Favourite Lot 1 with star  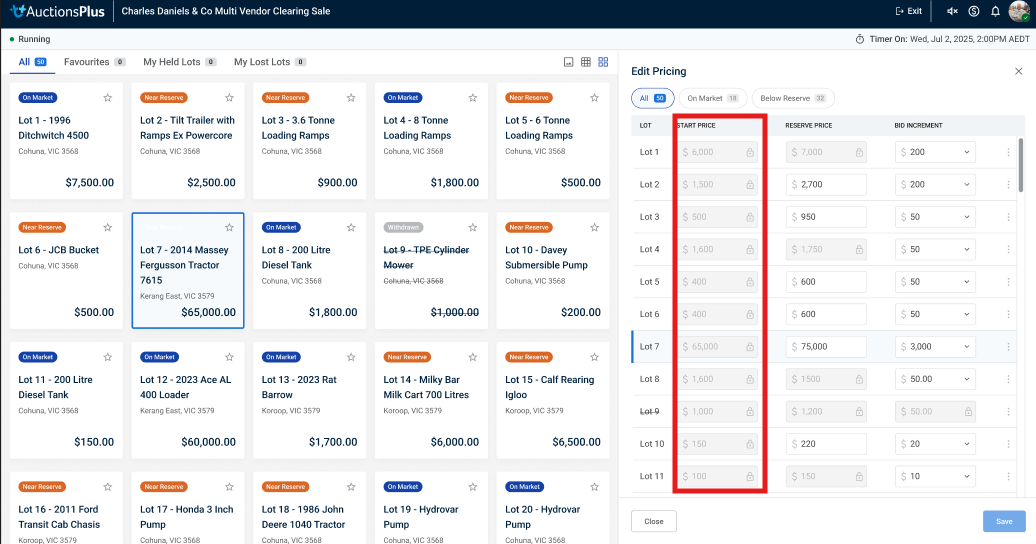pos(107,98)
